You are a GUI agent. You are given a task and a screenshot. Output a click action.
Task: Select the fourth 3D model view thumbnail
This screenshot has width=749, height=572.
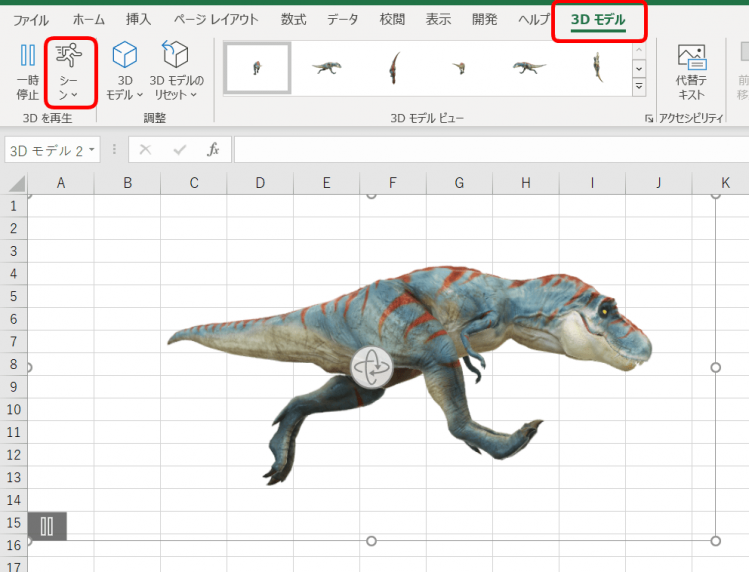(461, 68)
